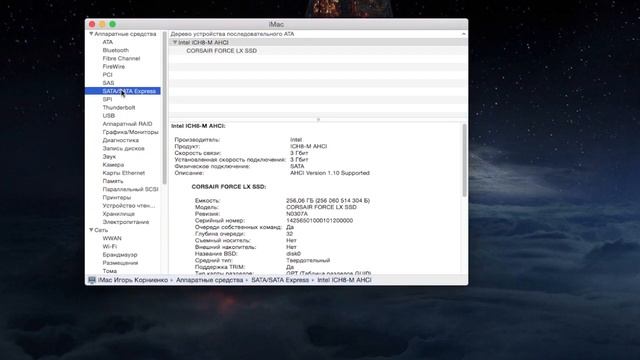The image size is (640, 360).
Task: Select FireWire in the sidebar
Action: [113, 67]
